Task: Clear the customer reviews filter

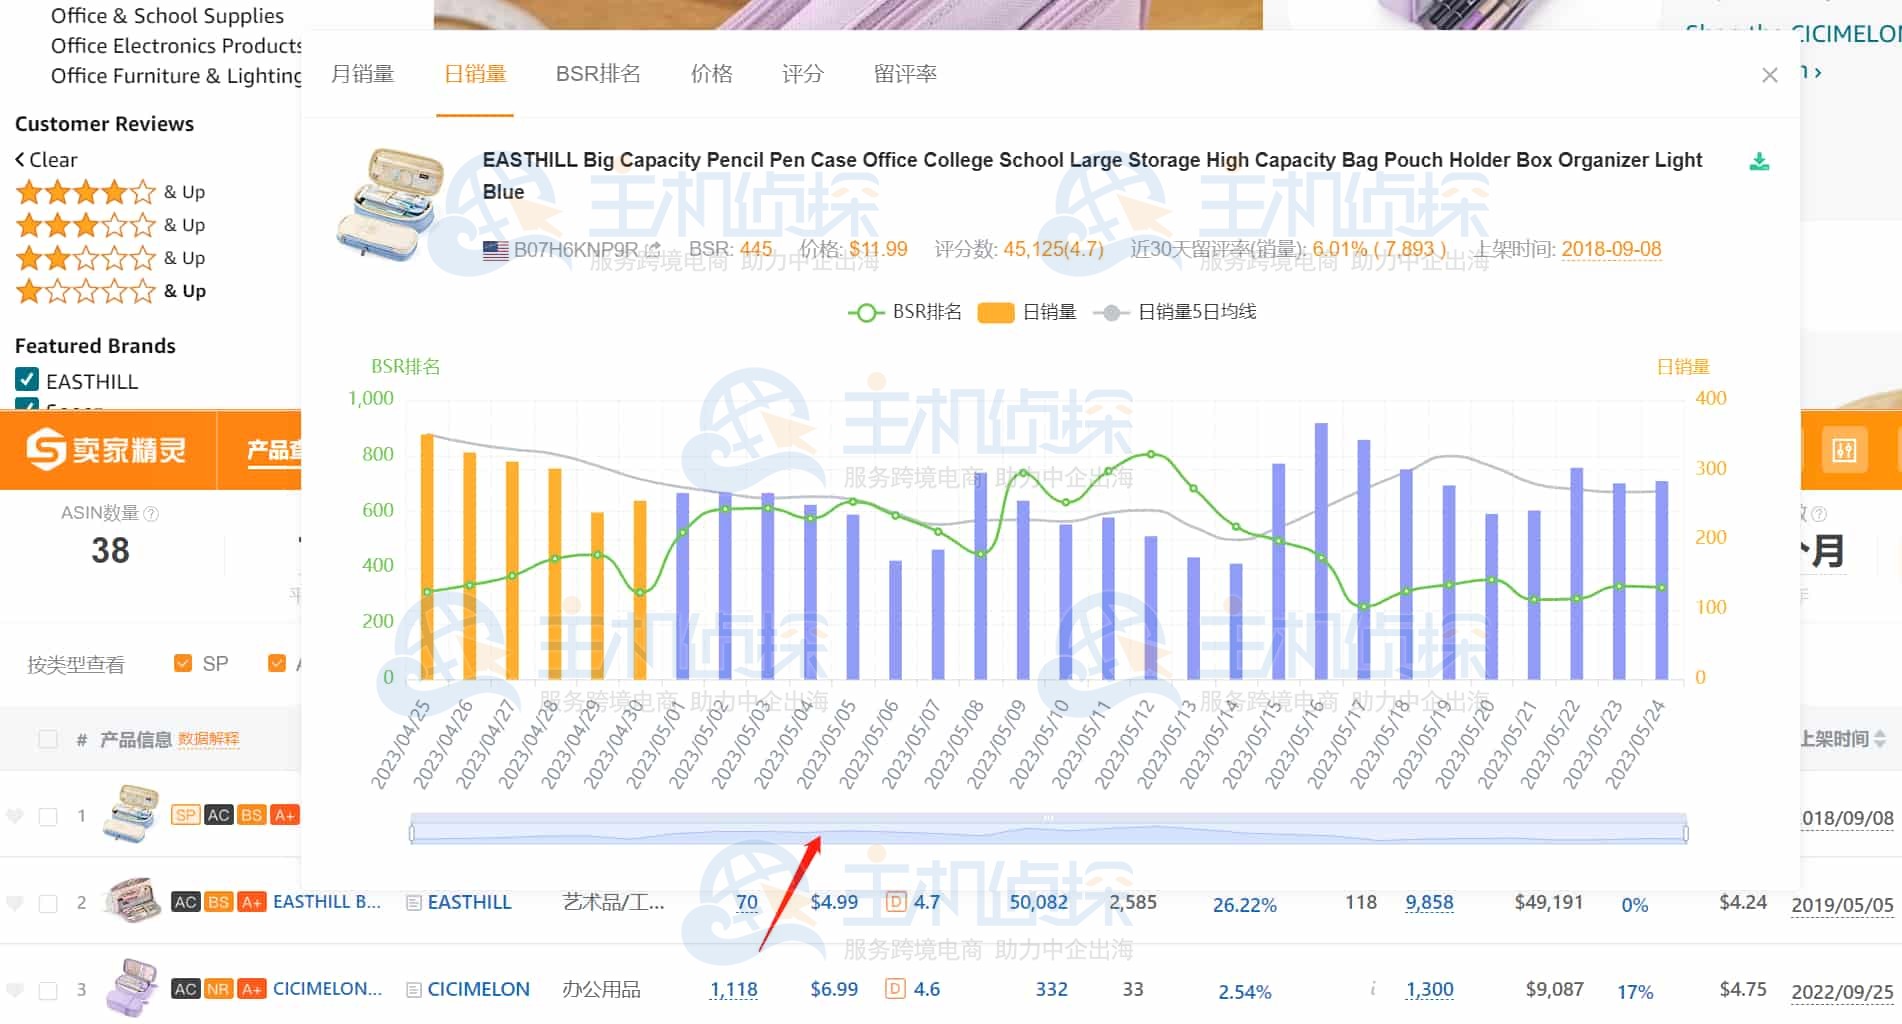Action: (46, 160)
